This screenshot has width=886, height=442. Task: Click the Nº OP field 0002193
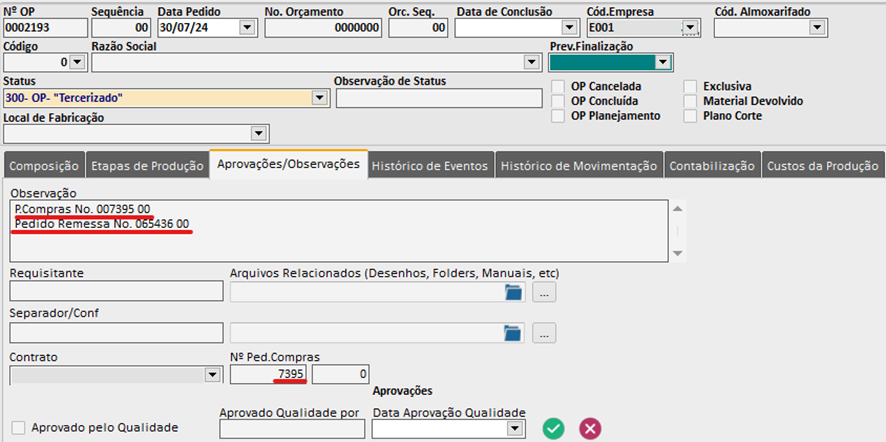(45, 28)
